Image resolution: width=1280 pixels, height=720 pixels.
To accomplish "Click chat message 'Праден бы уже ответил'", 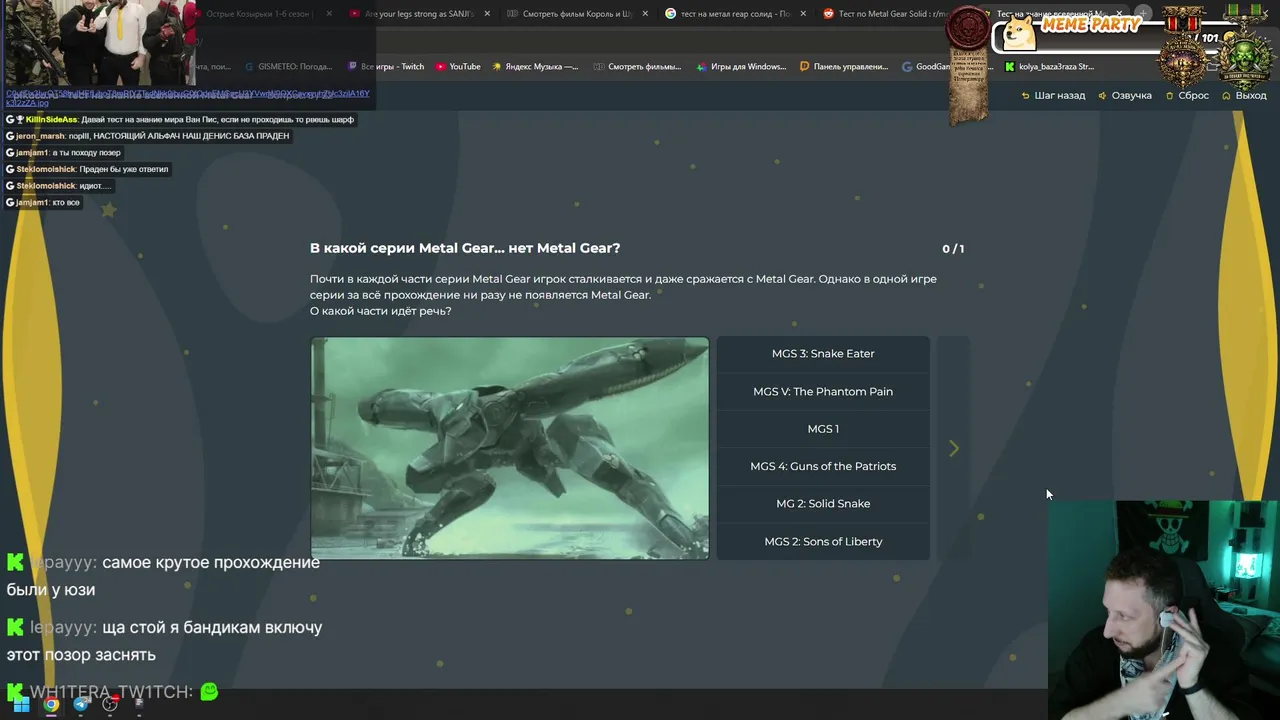I will pyautogui.click(x=88, y=169).
